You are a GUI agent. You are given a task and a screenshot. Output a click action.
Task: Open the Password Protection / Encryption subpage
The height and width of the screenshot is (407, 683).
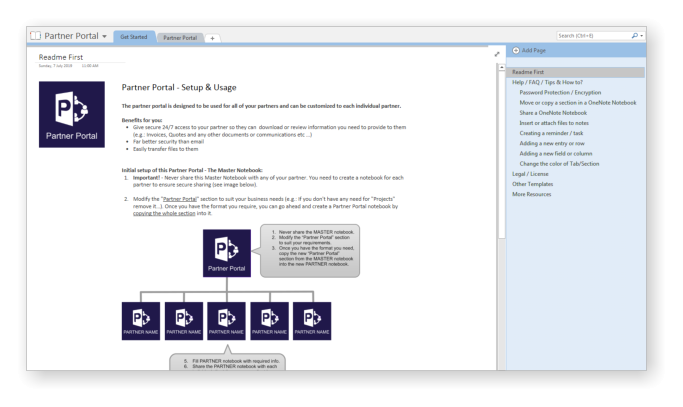560,92
